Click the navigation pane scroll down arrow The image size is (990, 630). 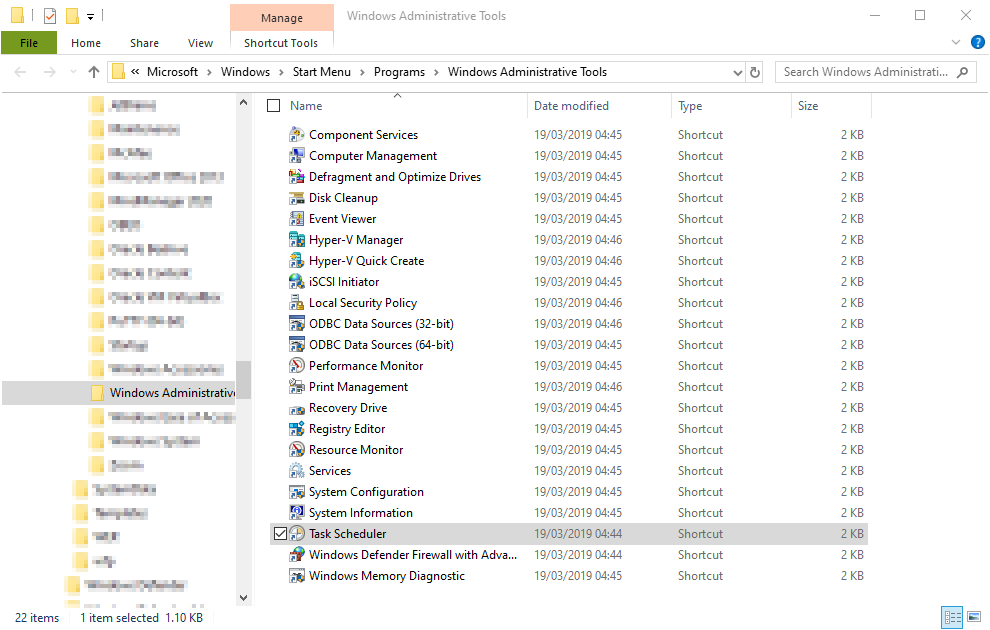pyautogui.click(x=244, y=598)
